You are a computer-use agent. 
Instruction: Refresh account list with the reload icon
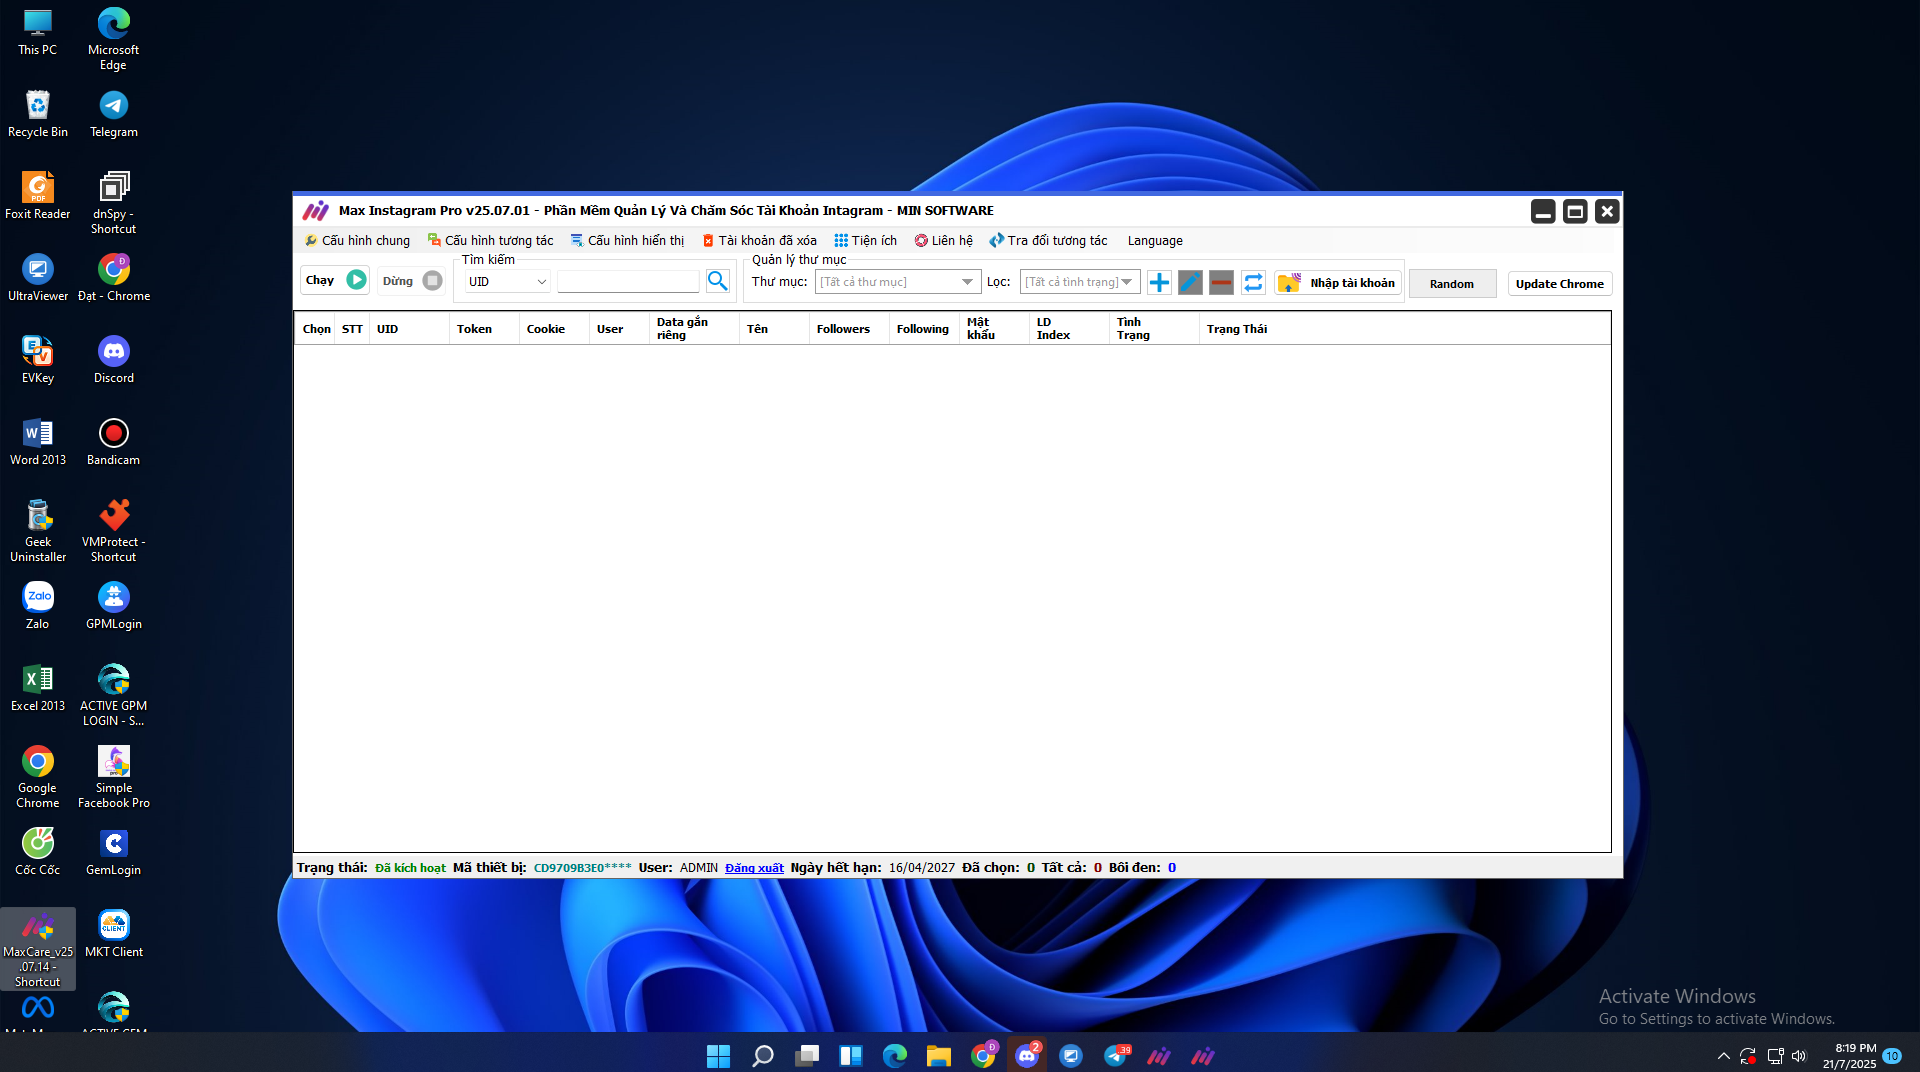coord(1253,283)
